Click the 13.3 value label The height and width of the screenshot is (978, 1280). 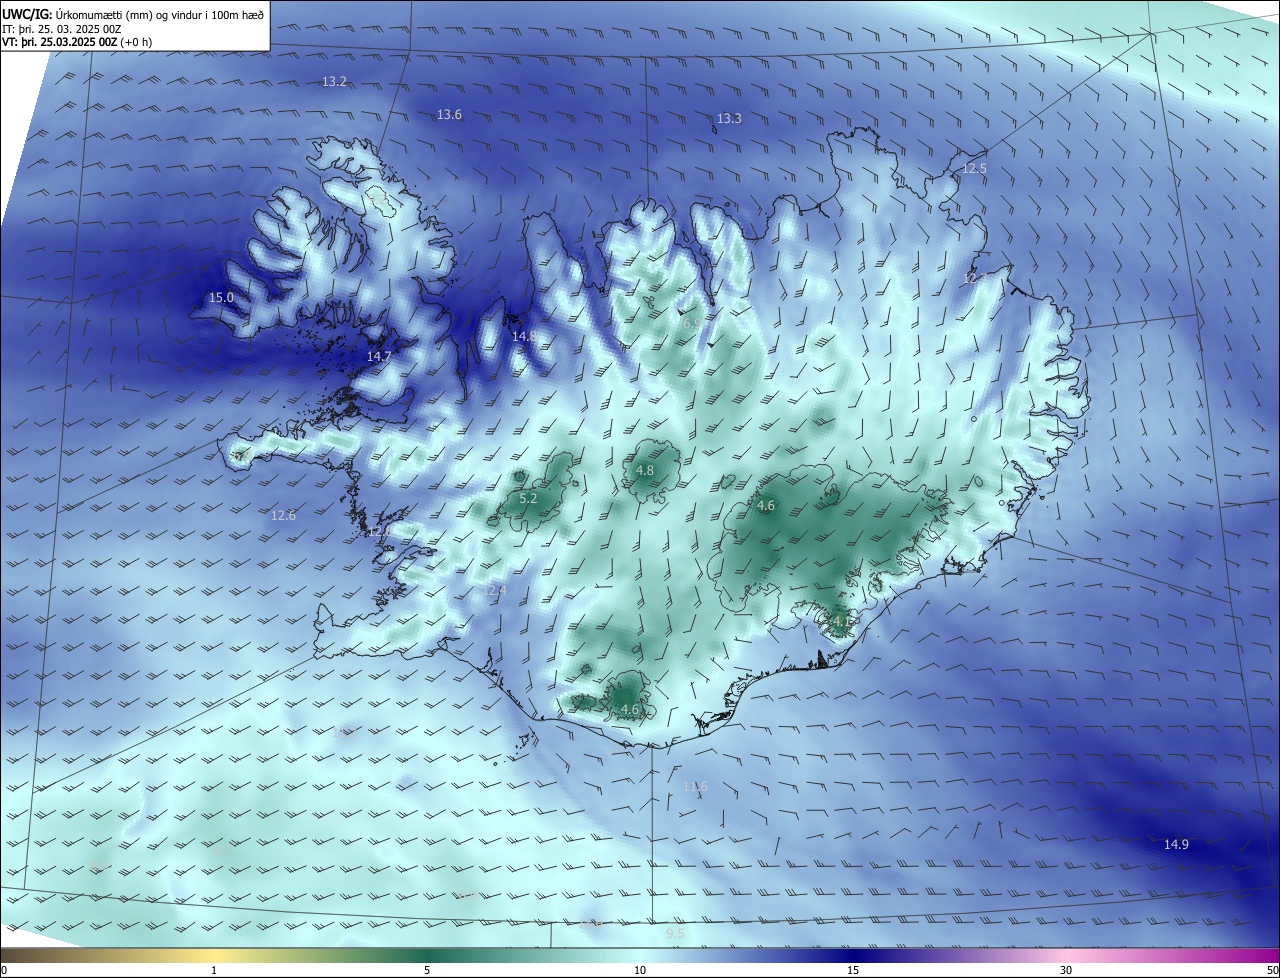tap(729, 119)
